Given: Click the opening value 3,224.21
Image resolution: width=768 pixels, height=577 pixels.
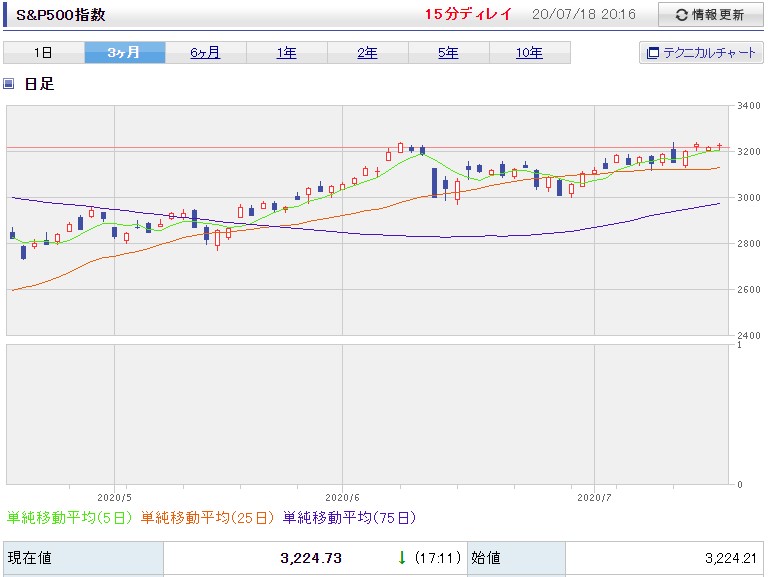Looking at the screenshot, I should coord(731,558).
